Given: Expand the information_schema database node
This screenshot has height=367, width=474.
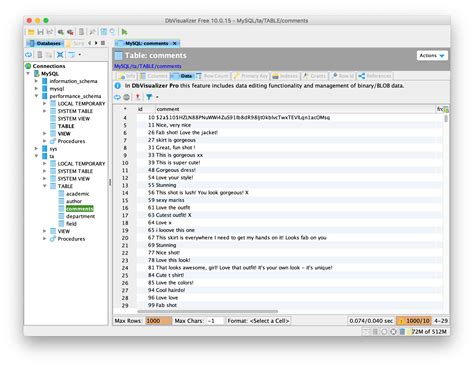Looking at the screenshot, I should [x=36, y=81].
